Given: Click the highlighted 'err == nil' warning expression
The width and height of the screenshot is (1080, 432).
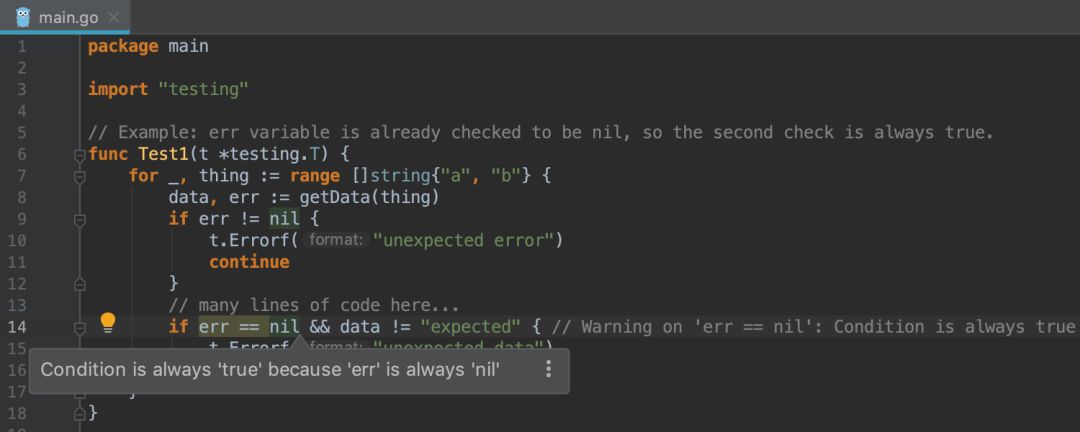Looking at the screenshot, I should click(248, 327).
